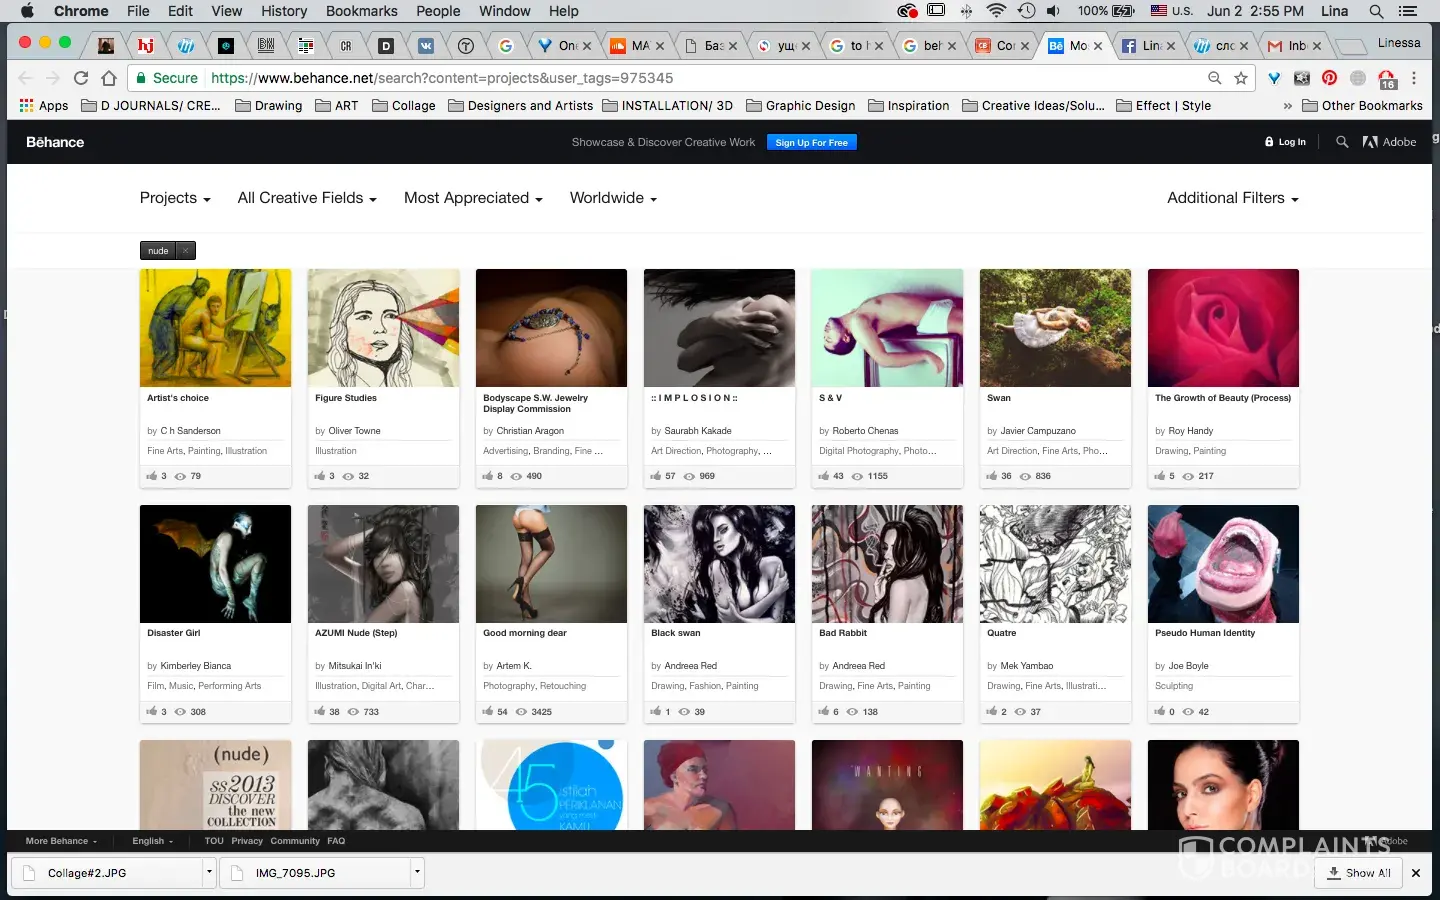This screenshot has width=1440, height=900.
Task: Click the Pinterest extension icon
Action: point(1329,78)
